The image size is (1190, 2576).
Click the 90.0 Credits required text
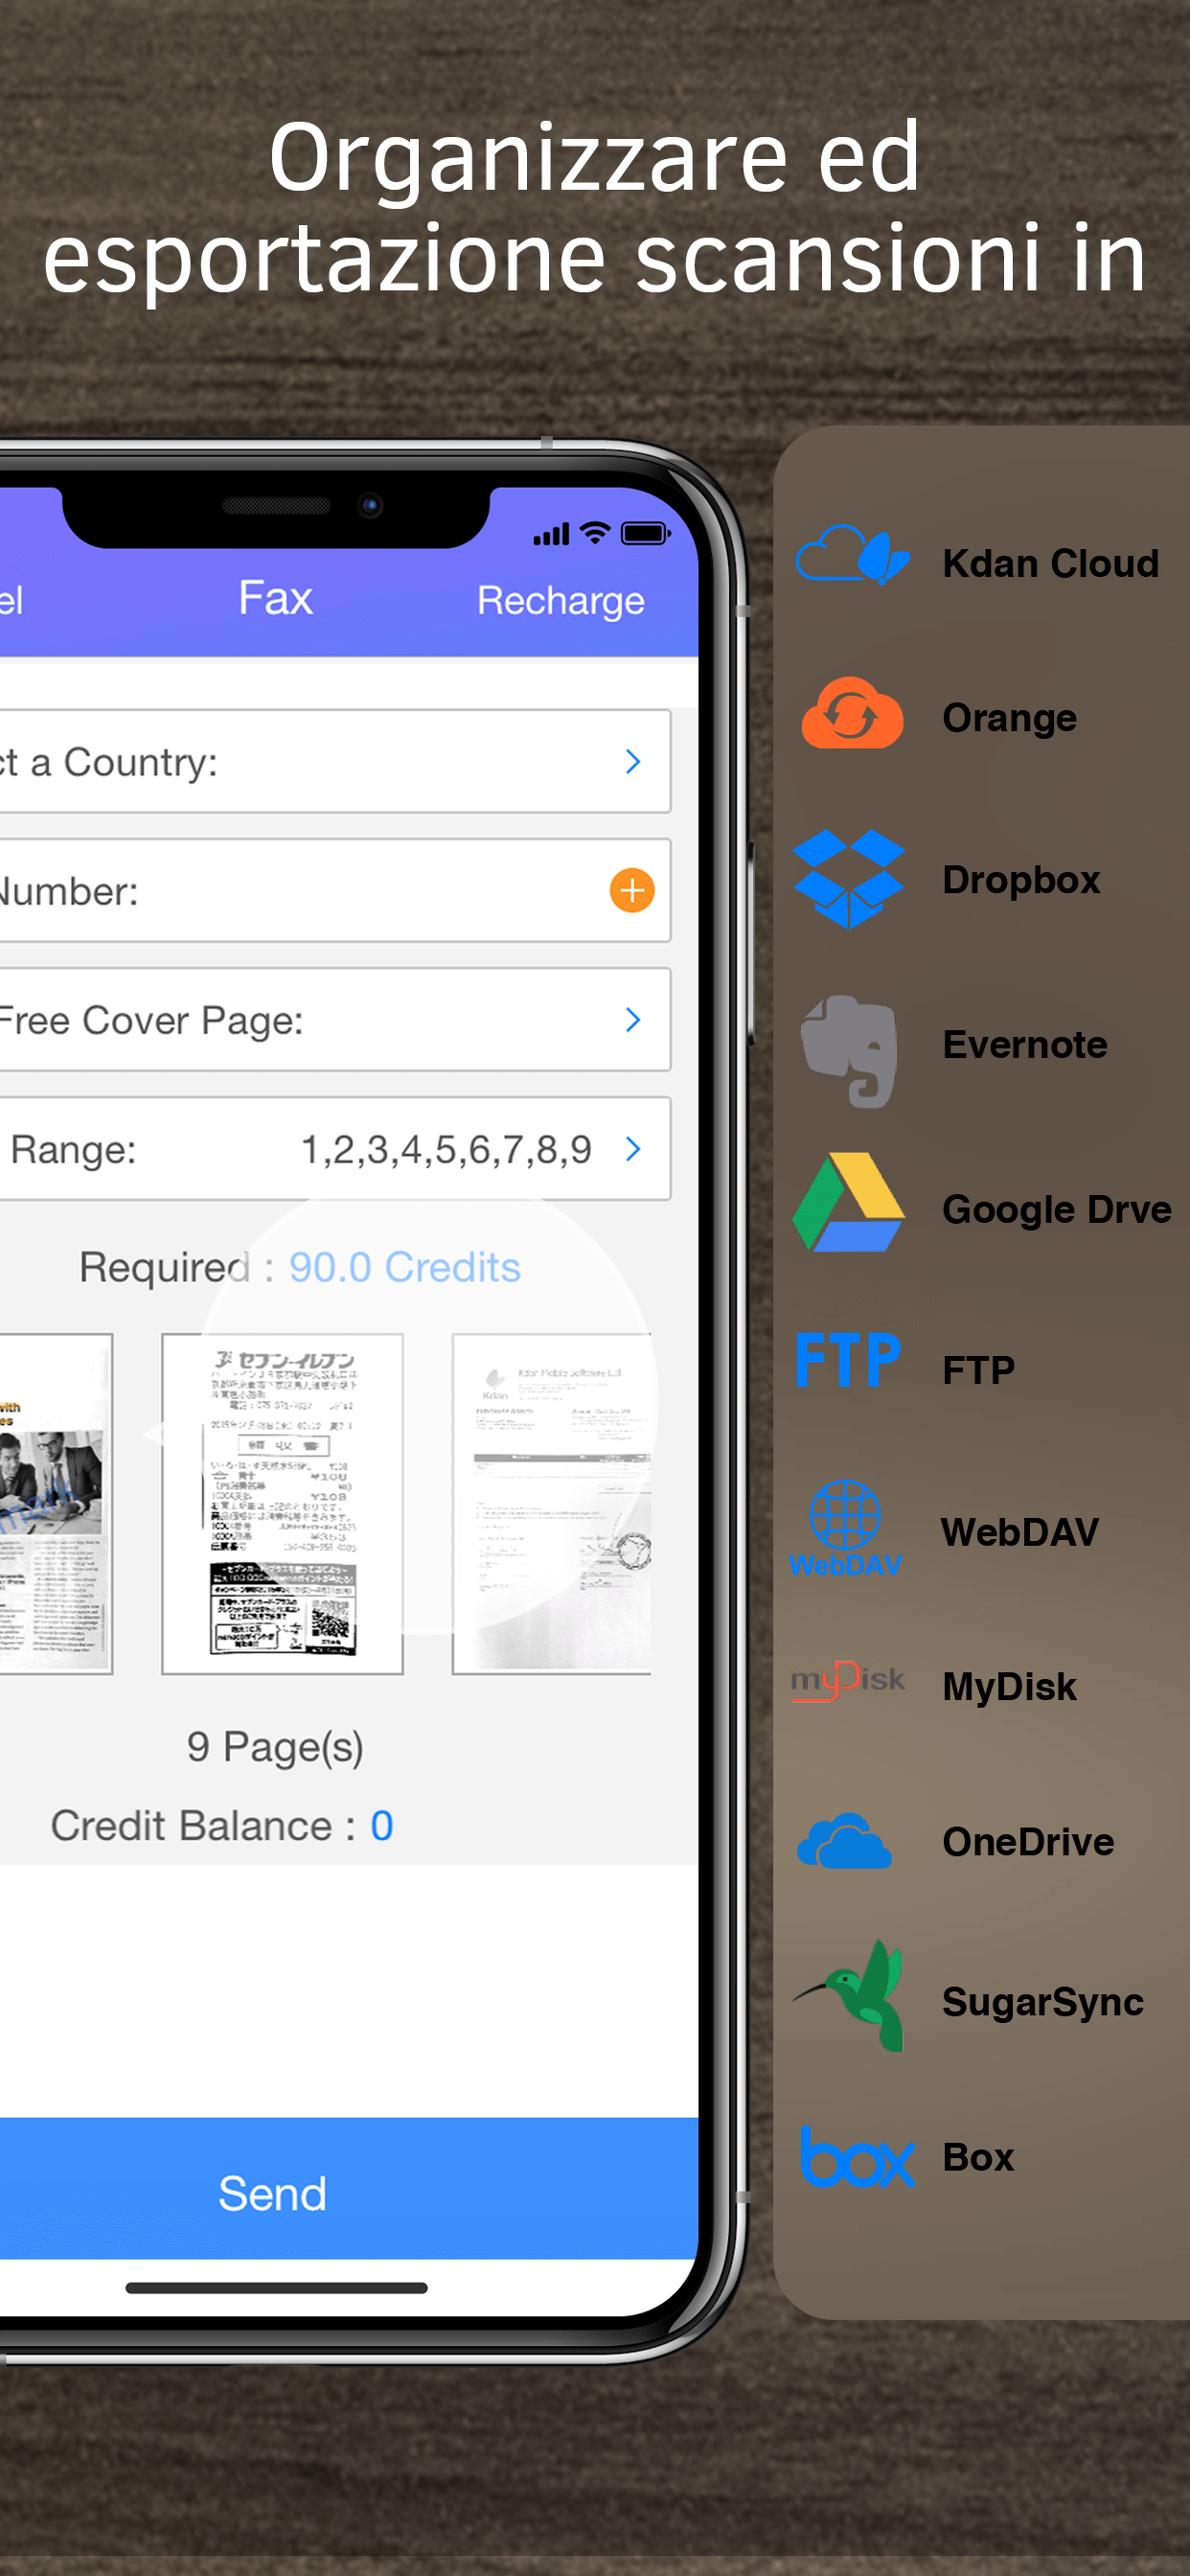(405, 1268)
